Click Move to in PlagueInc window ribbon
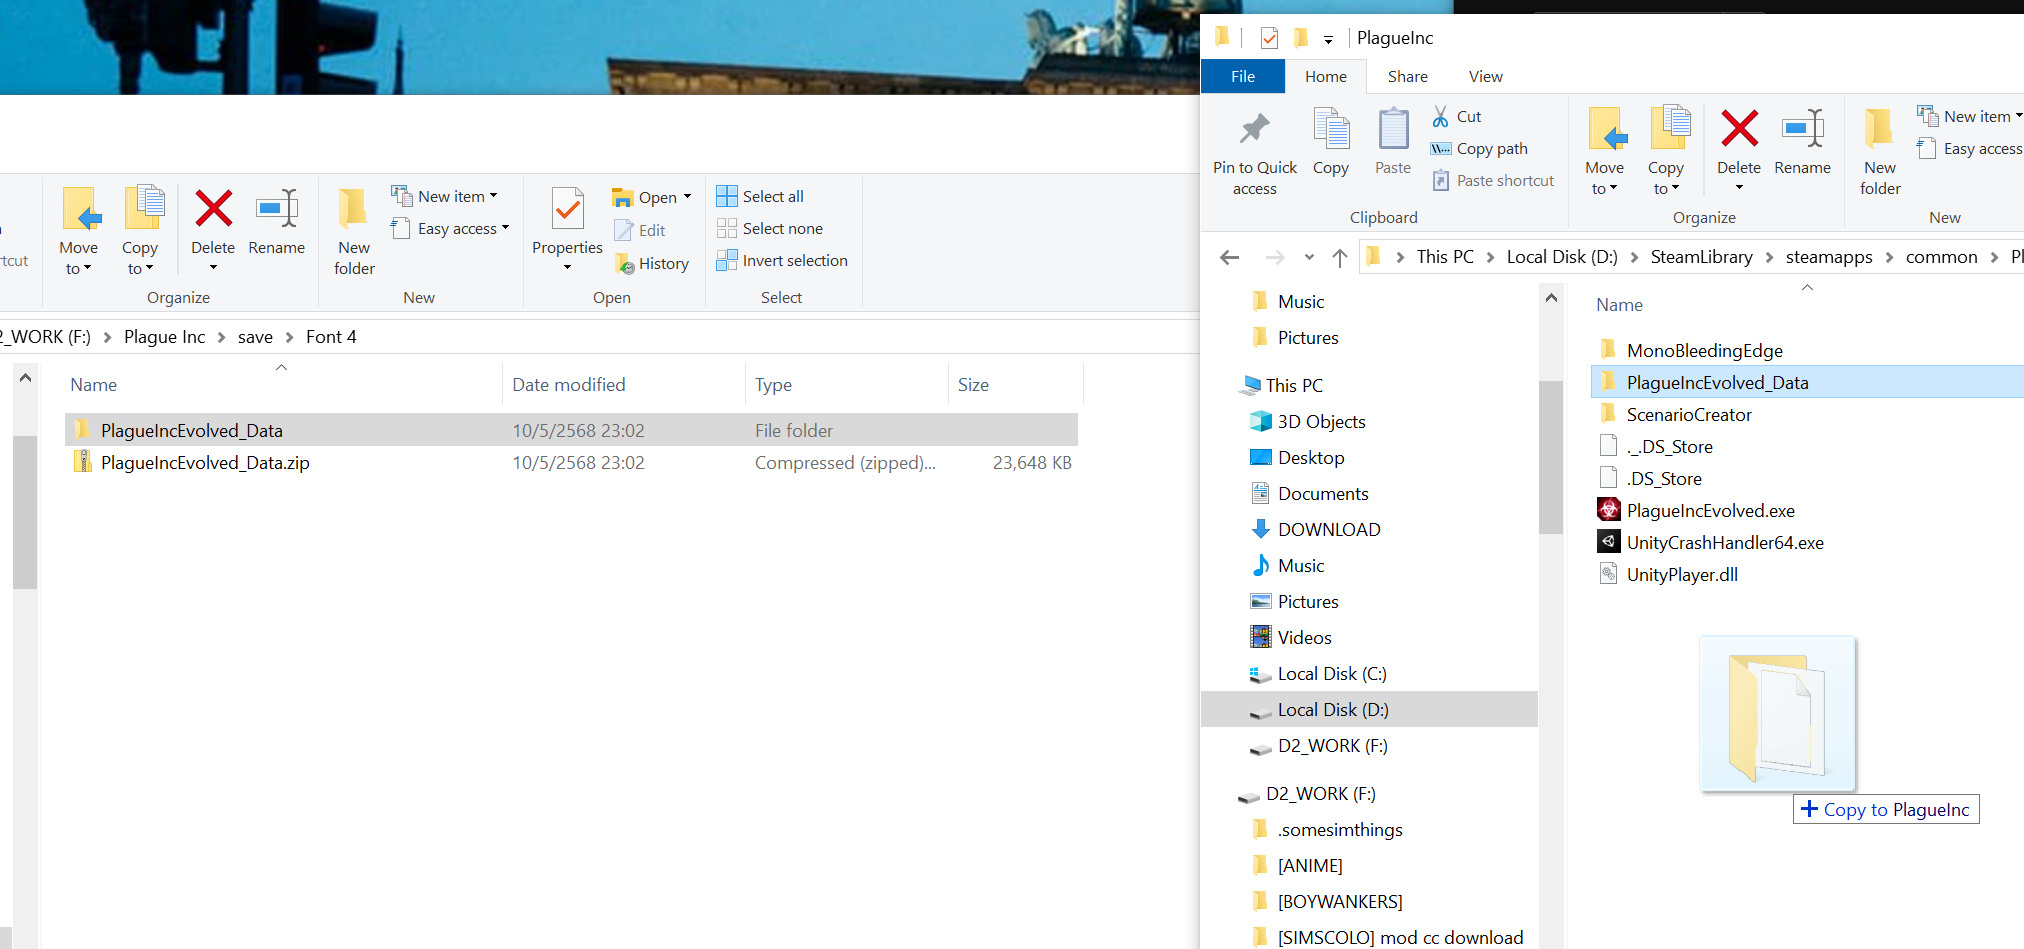The width and height of the screenshot is (2024, 949). (x=1605, y=151)
